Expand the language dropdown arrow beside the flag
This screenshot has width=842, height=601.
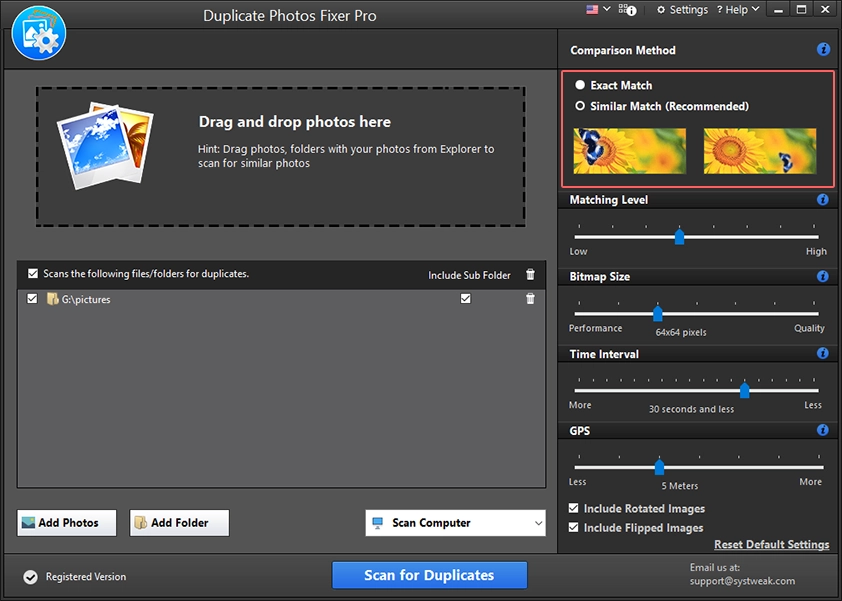[607, 9]
